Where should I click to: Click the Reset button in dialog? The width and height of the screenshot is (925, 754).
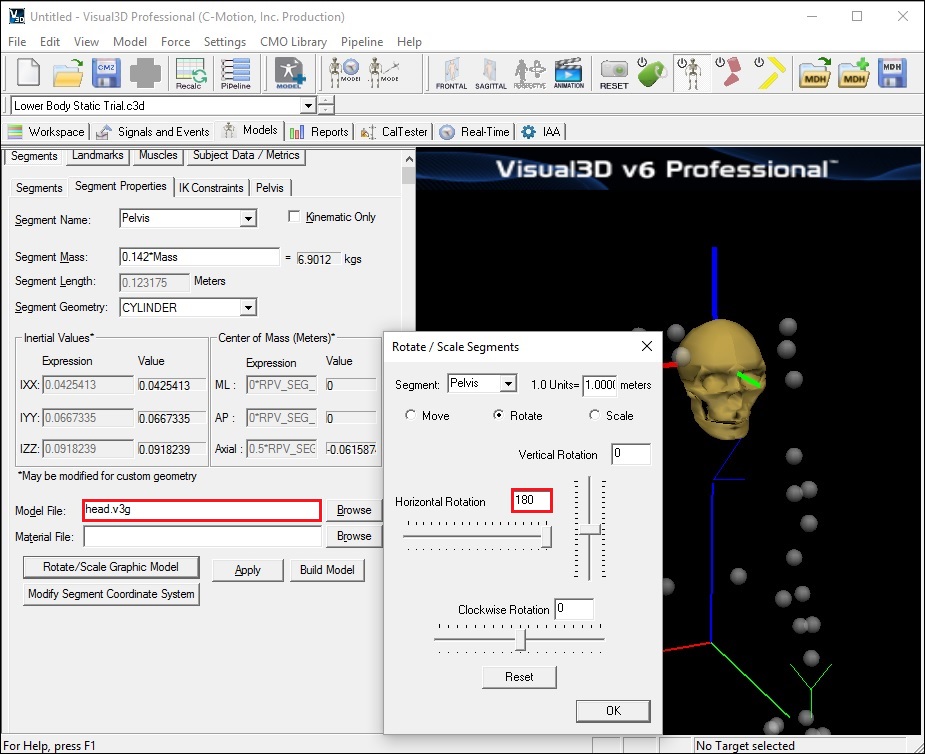519,677
